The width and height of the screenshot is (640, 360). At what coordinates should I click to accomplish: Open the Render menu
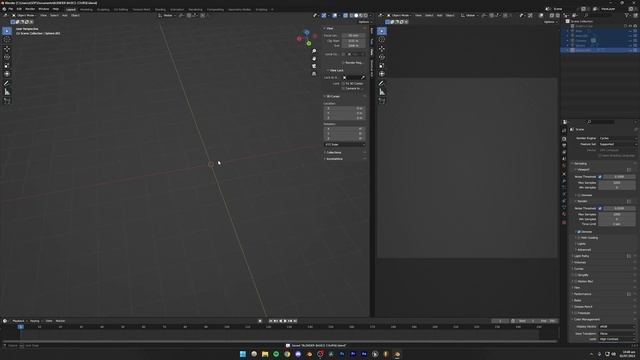click(x=30, y=9)
